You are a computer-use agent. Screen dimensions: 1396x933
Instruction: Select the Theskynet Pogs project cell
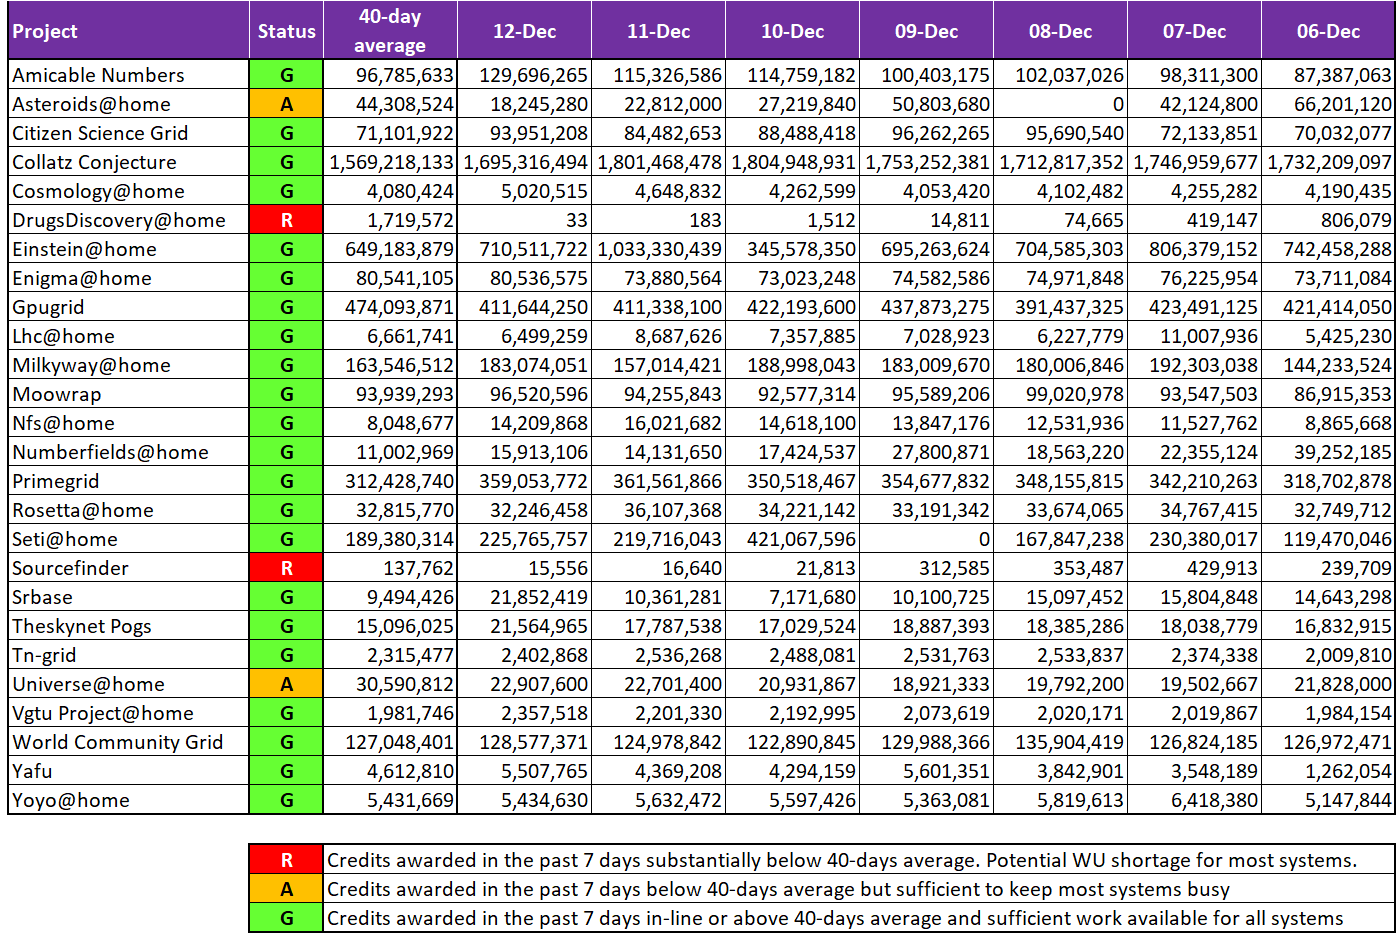129,626
